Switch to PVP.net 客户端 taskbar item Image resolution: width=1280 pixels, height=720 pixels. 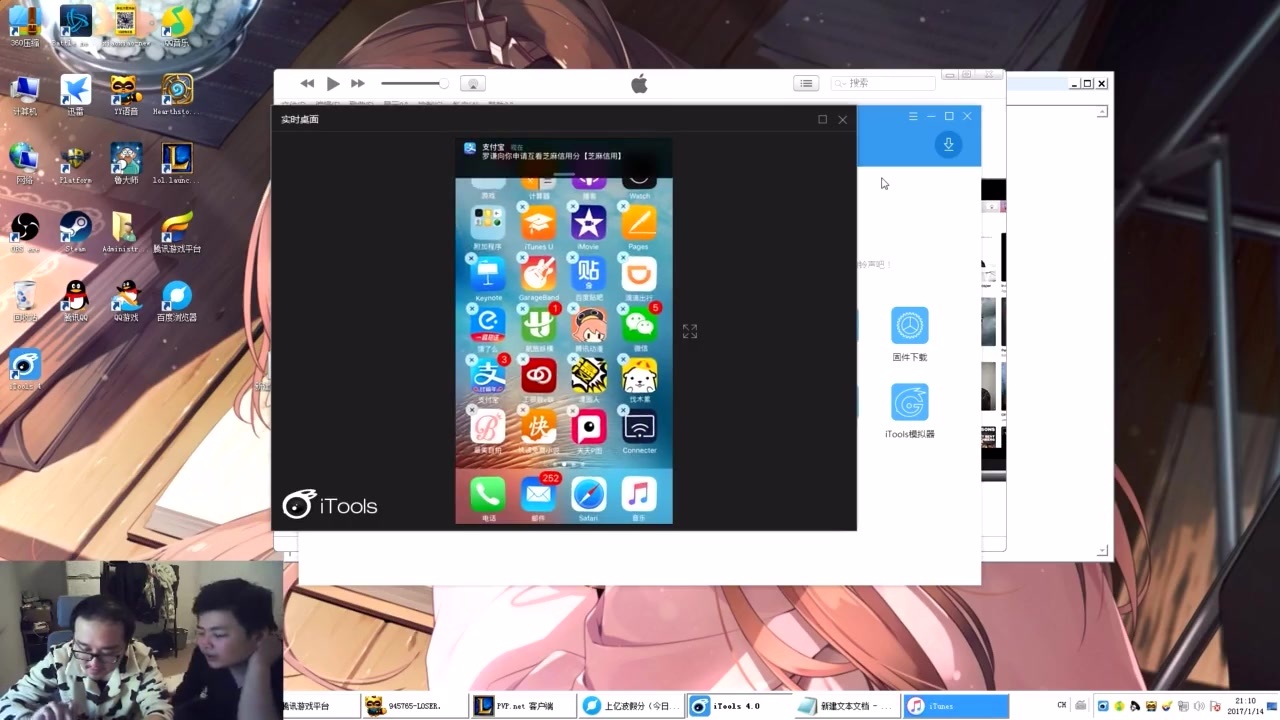tap(522, 706)
